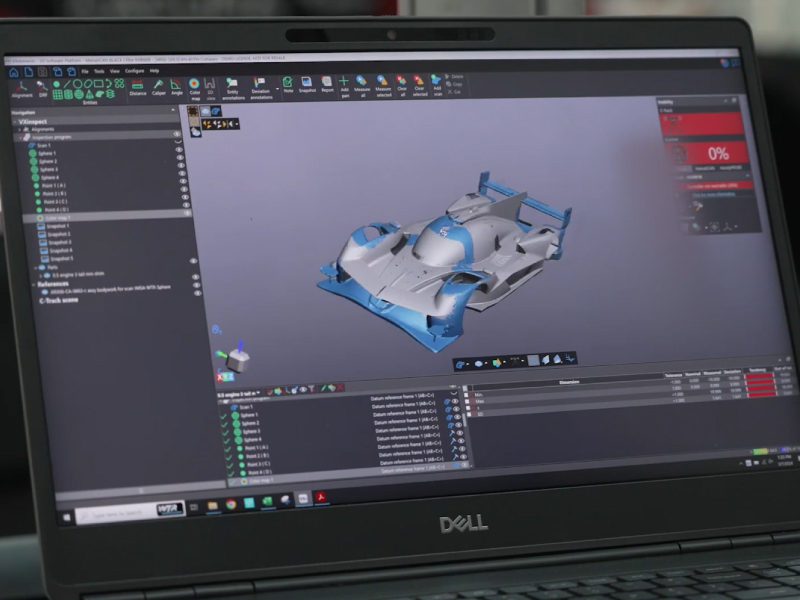Screen dimensions: 800x600
Task: Click the Snapshot icon in the toolbar
Action: pos(307,82)
